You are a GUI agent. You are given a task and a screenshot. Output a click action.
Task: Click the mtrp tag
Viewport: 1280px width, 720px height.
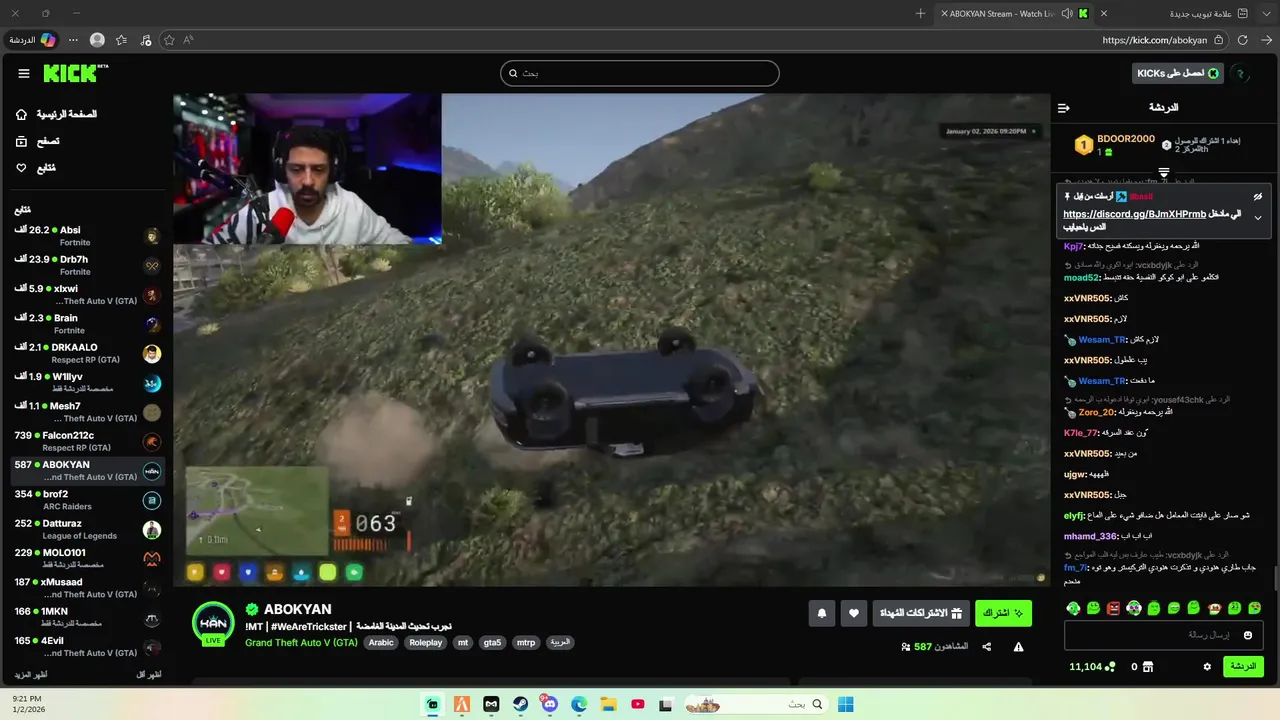(526, 643)
